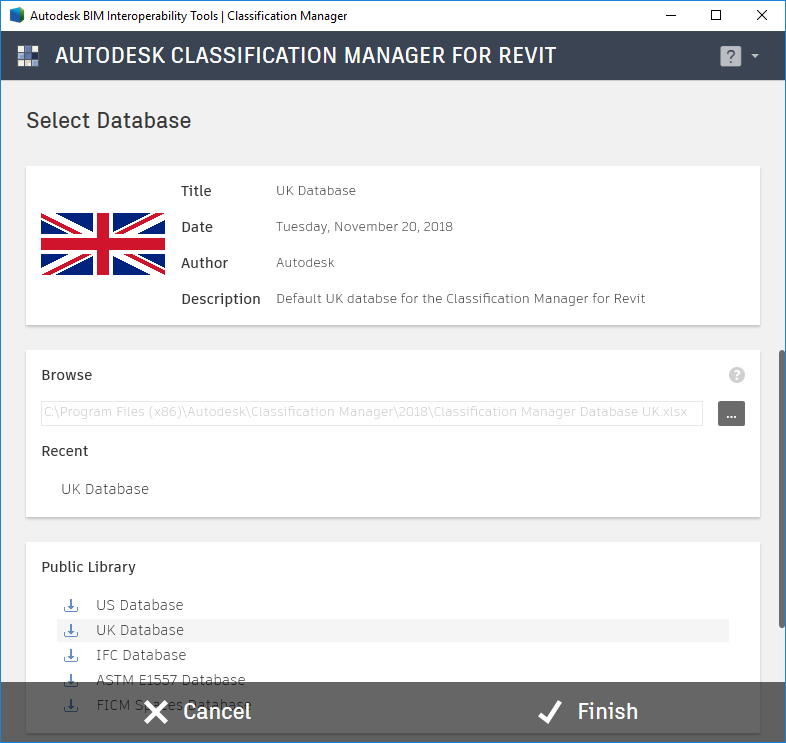Click the 'Tuesday, November 20, 2018' date value
This screenshot has width=786, height=743.
[x=364, y=227]
